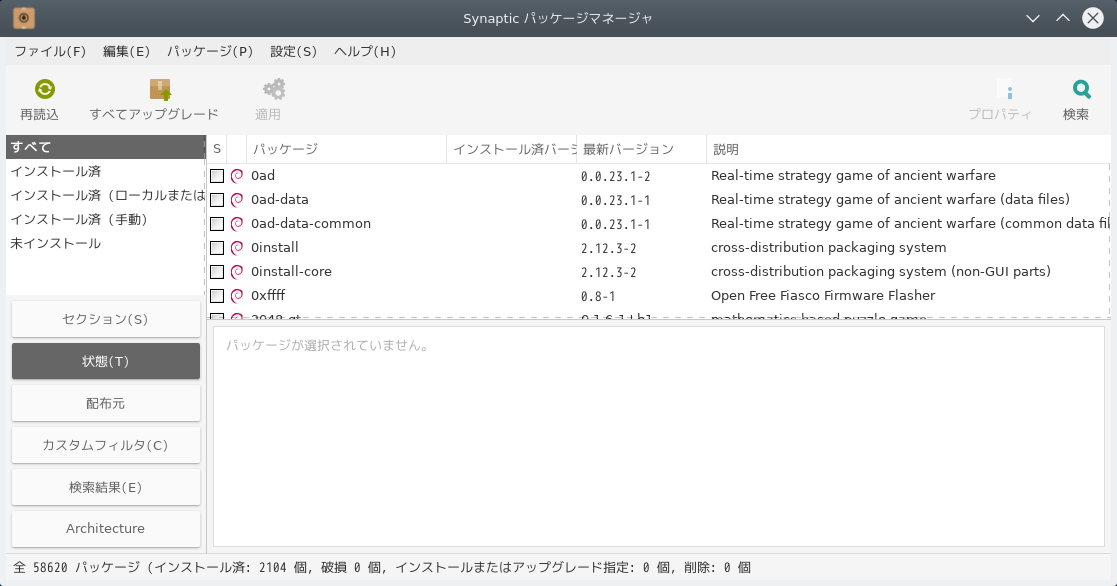Click Debian swirl icon for 0xffff
This screenshot has width=1117, height=586.
(x=237, y=296)
